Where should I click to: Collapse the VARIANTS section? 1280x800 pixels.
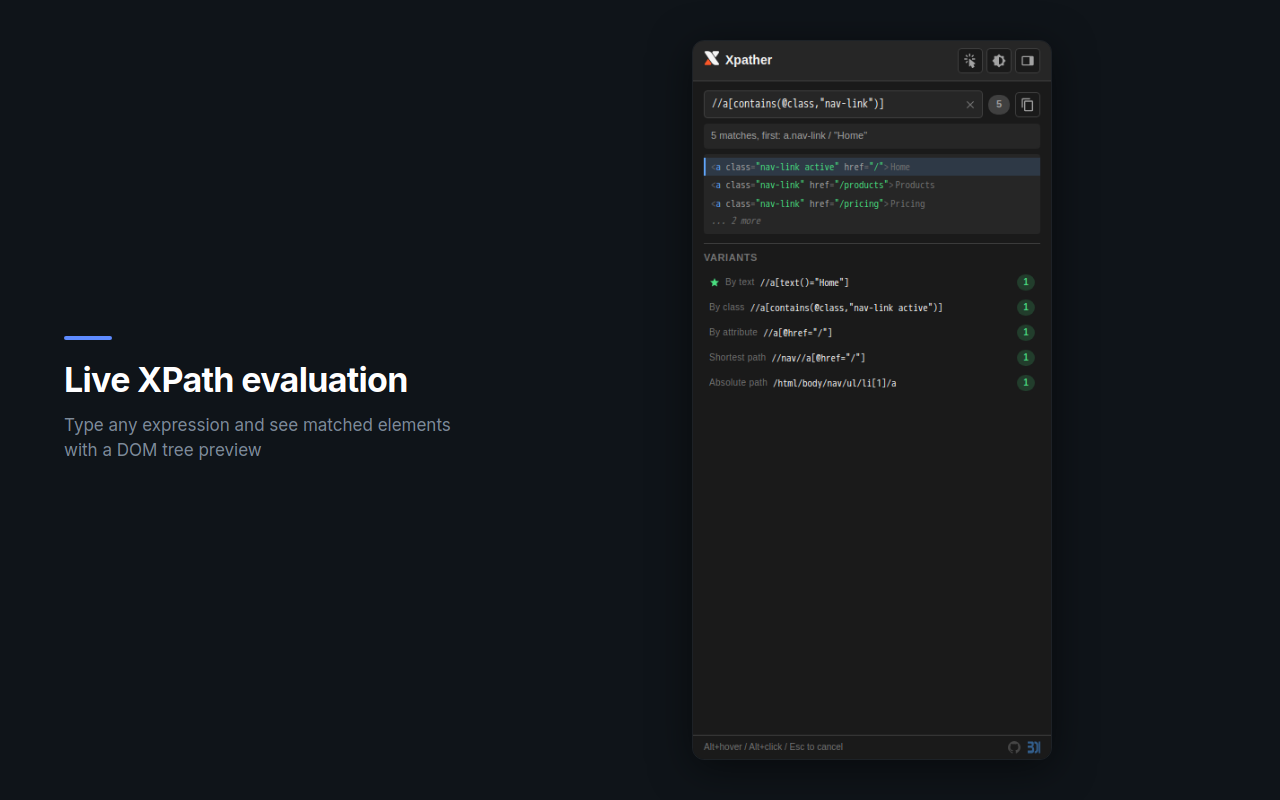(x=730, y=257)
